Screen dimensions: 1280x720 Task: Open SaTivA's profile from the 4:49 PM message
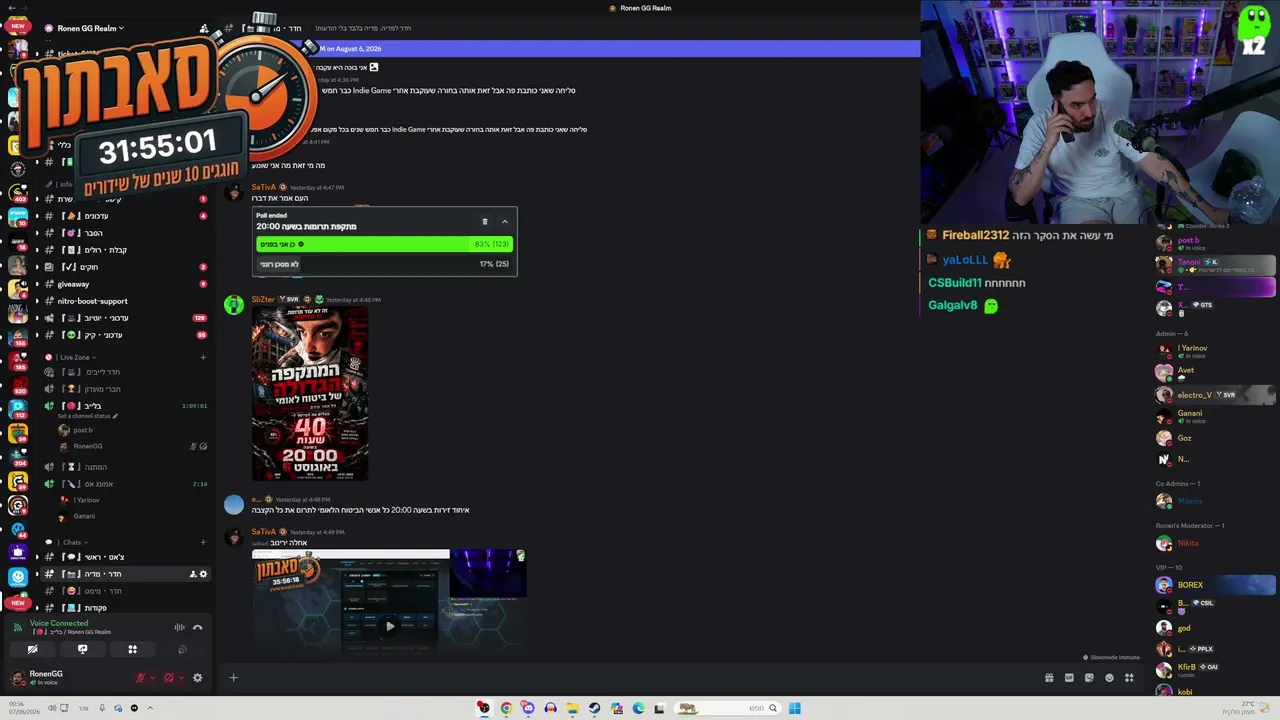pos(263,532)
